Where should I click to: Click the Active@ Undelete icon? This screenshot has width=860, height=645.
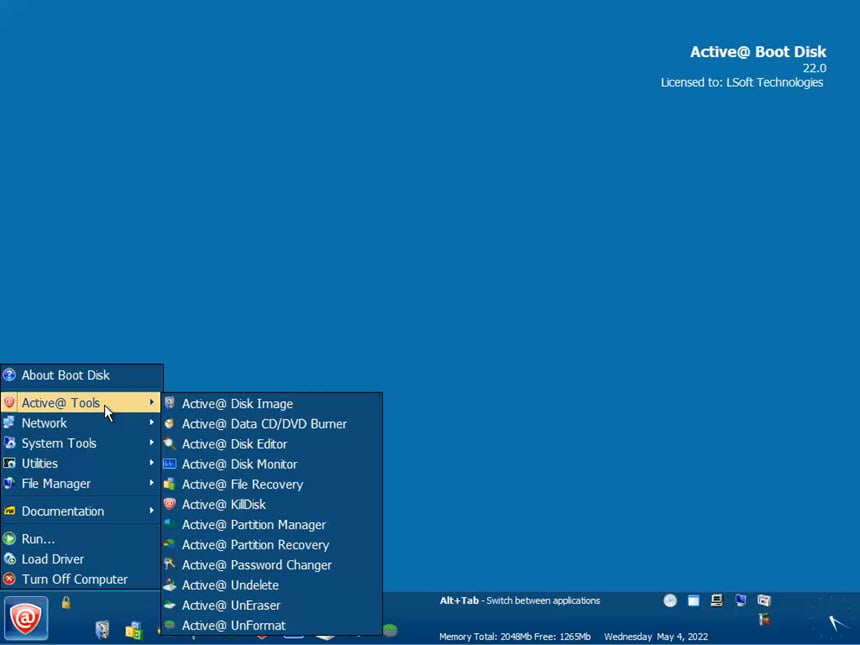(x=169, y=585)
